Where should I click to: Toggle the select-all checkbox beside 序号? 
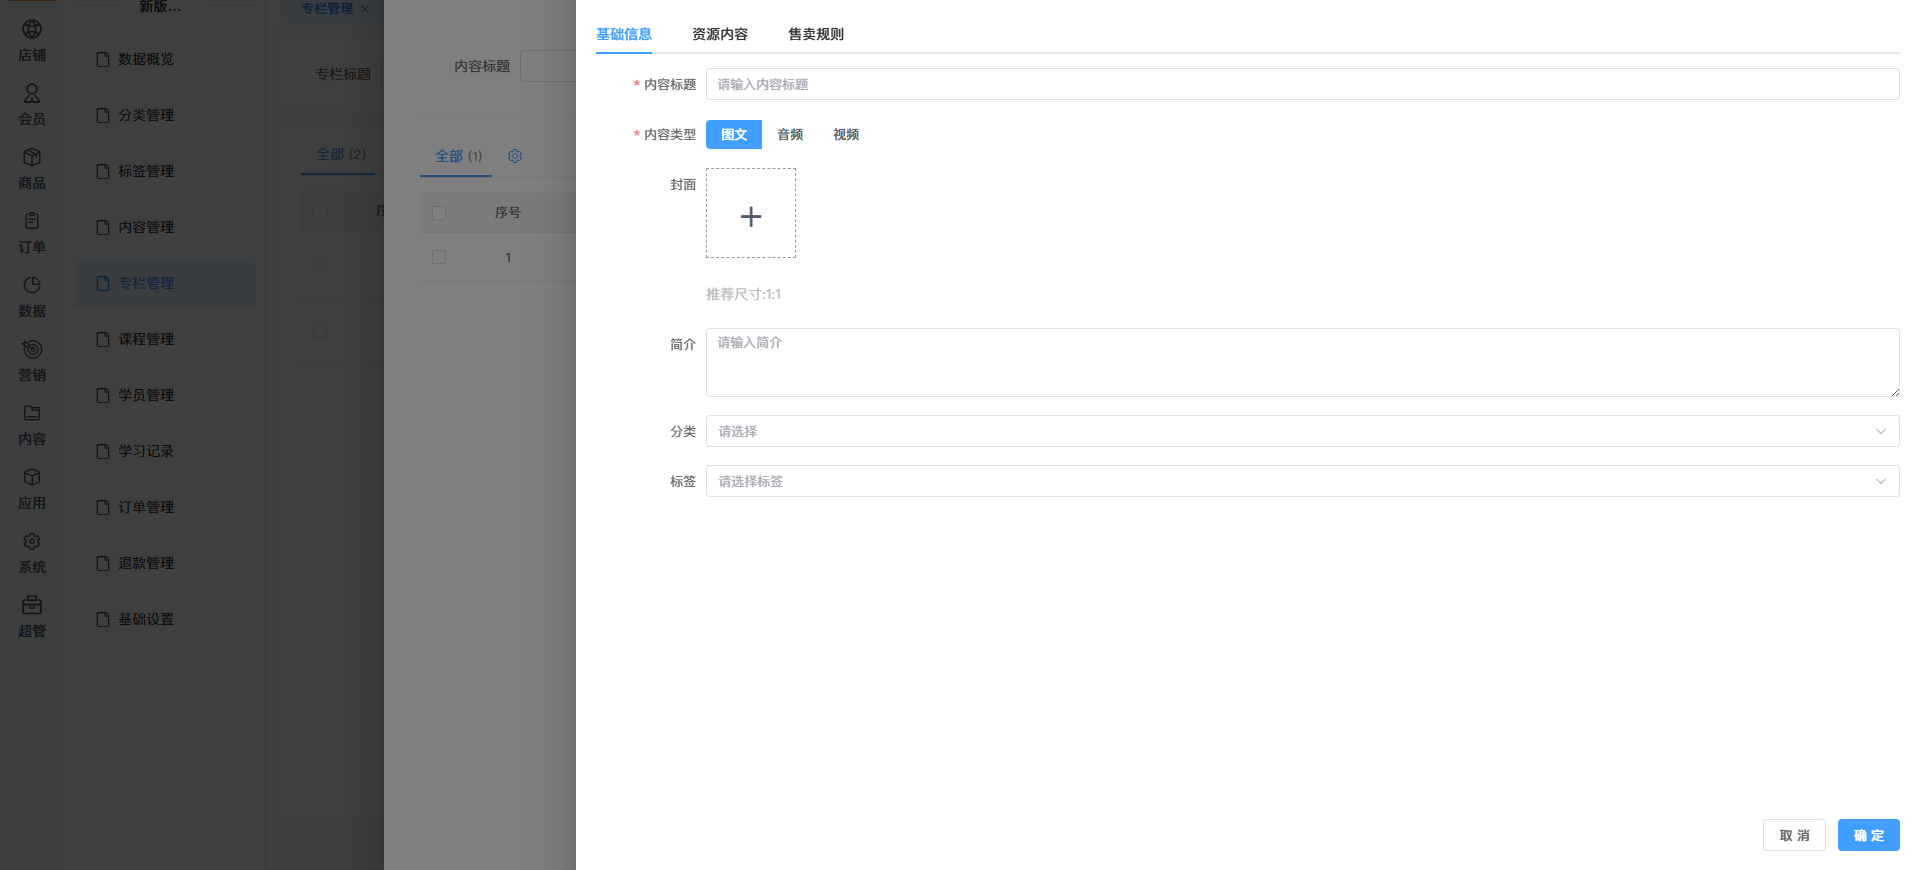click(x=439, y=212)
